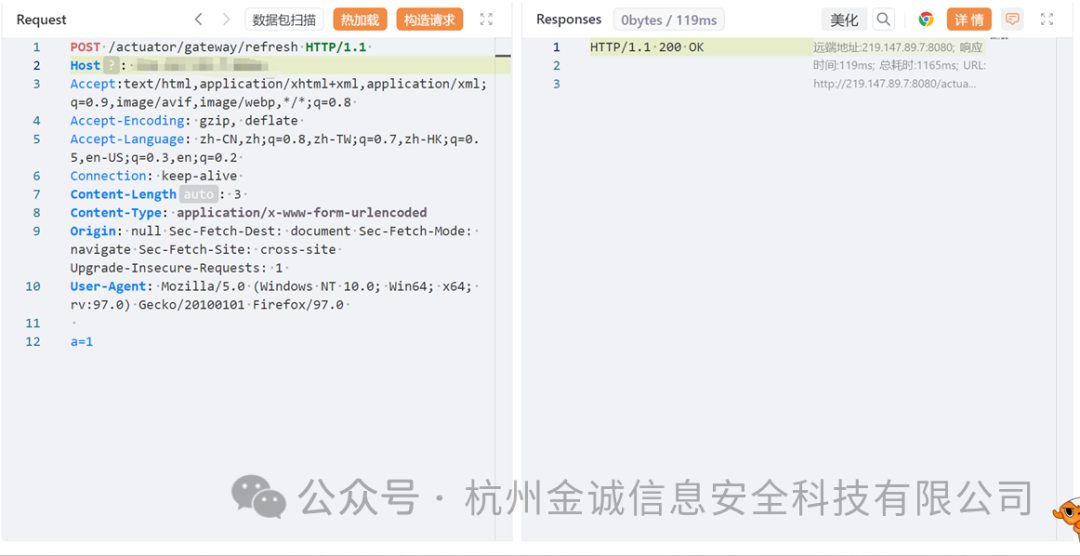Click HTTP/1.1 200 OK response line
The image size is (1080, 556).
pos(647,48)
